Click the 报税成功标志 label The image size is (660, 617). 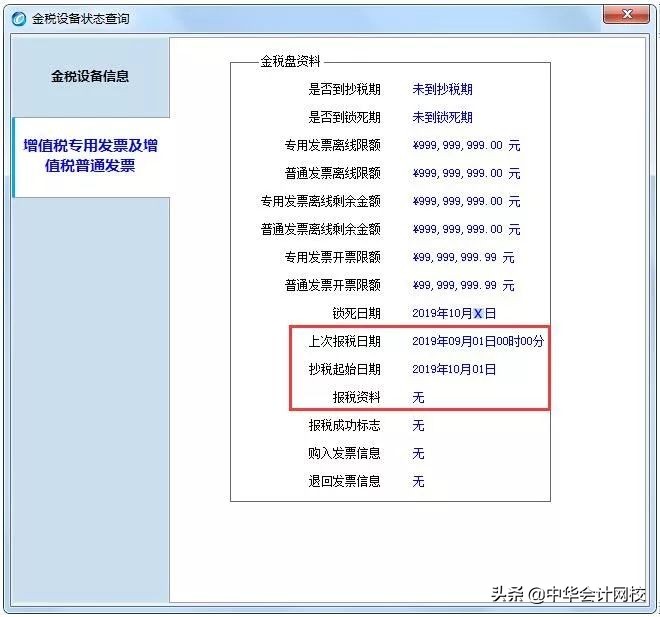344,426
